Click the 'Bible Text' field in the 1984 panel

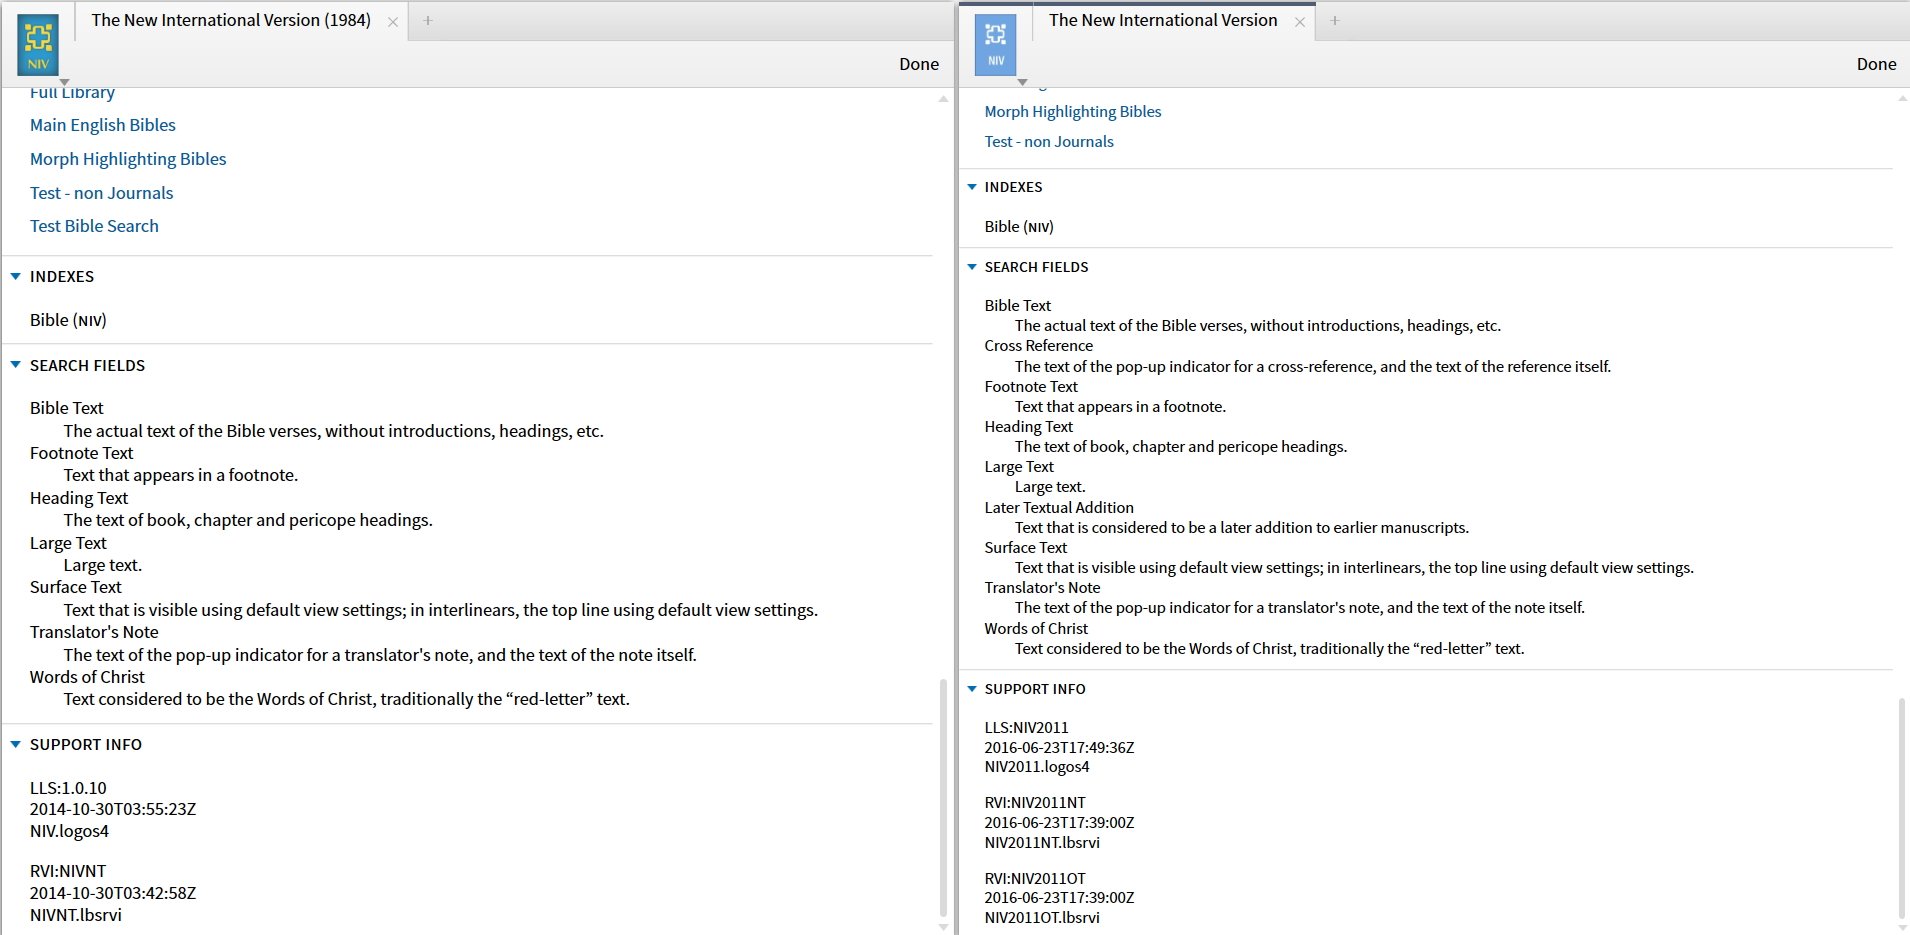(x=66, y=408)
